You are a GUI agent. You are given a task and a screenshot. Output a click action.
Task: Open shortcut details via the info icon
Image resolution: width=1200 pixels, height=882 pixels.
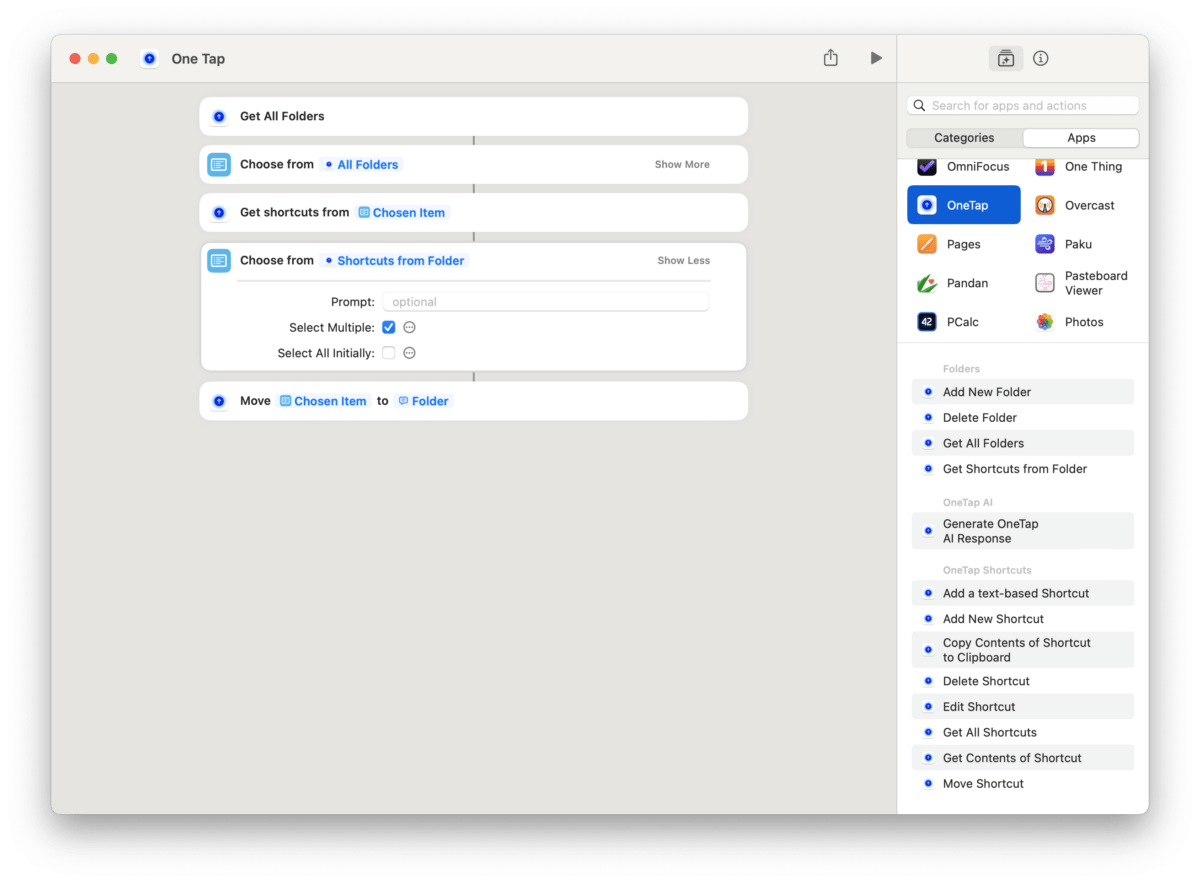click(x=1040, y=58)
